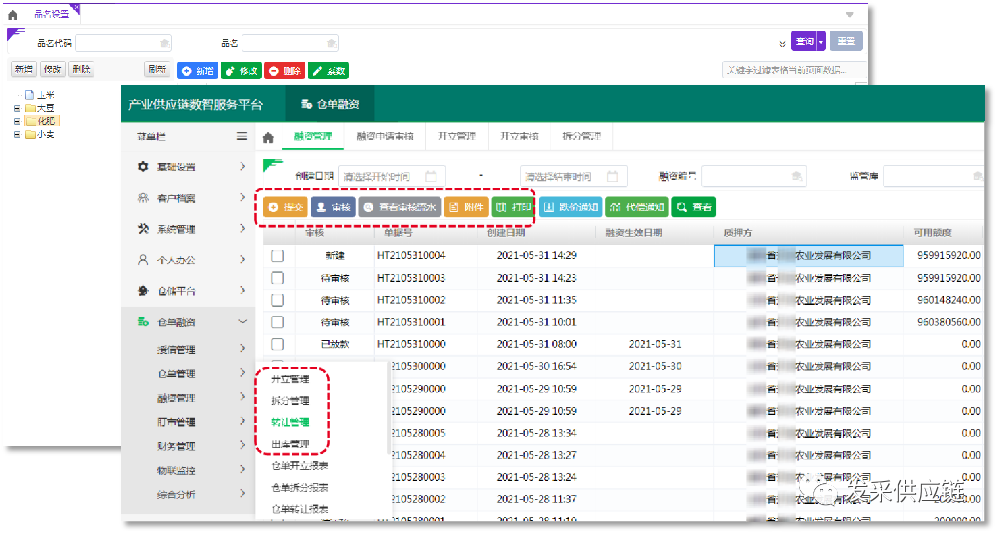Click the 重置 button in the back window
This screenshot has width=997, height=535.
846,41
